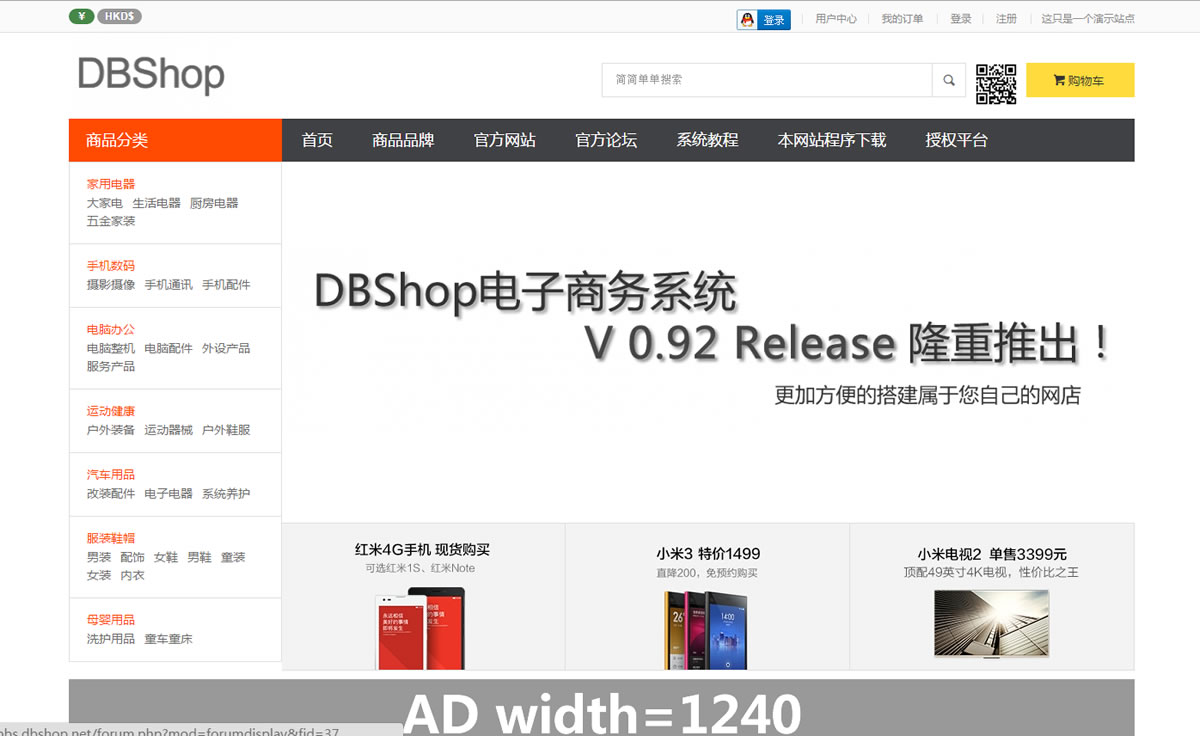Switch currency to HKD$

pyautogui.click(x=120, y=16)
